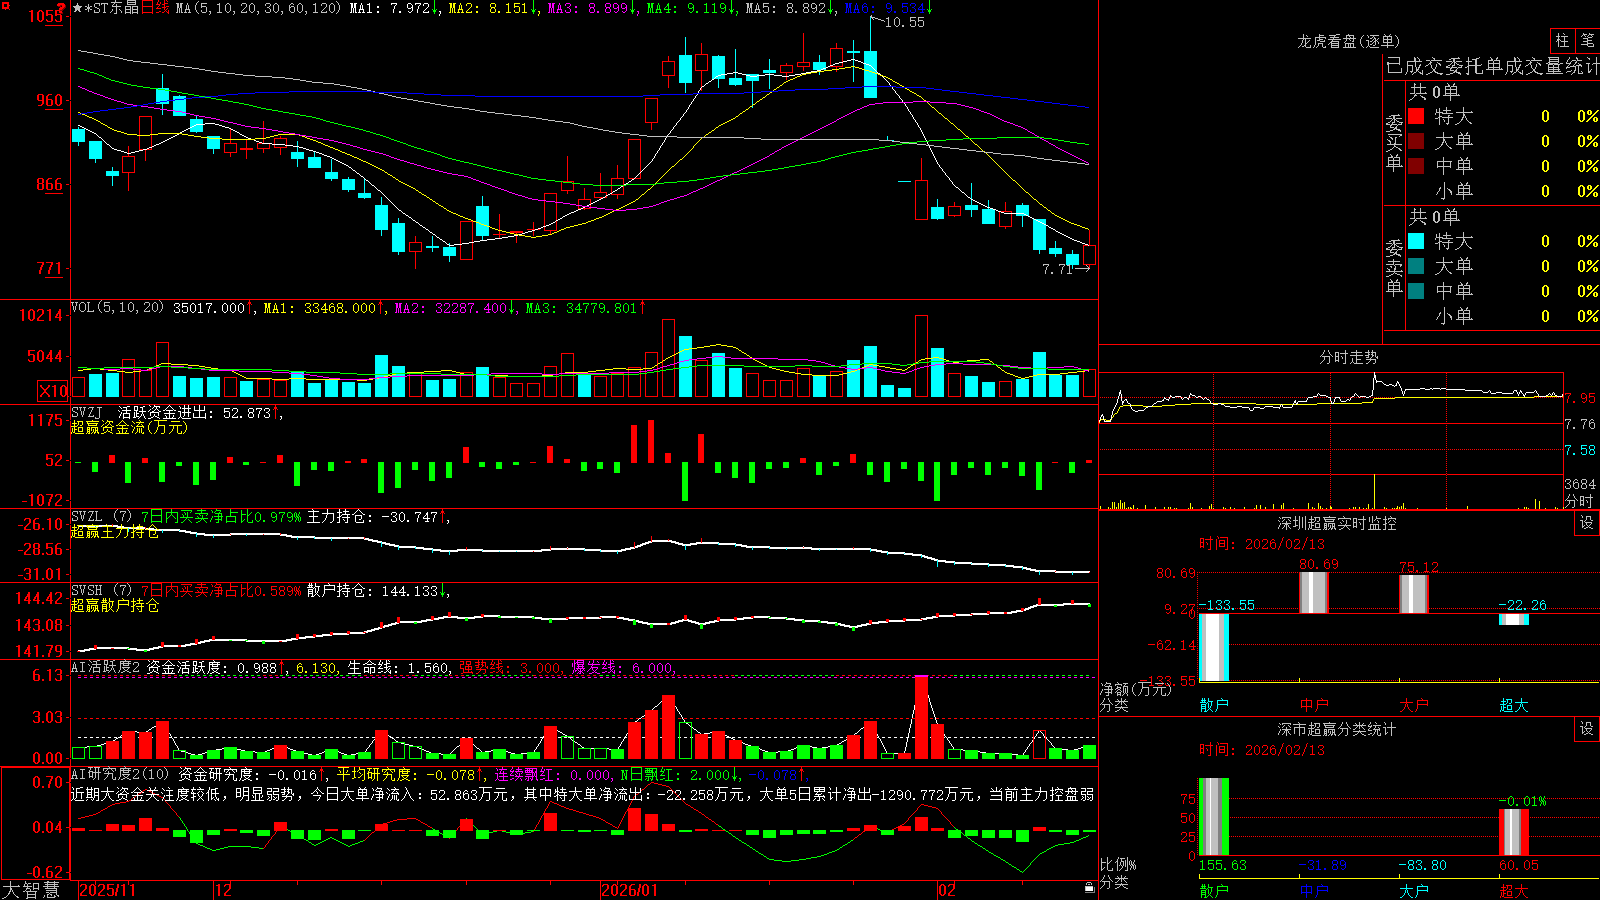The image size is (1600, 900).
Task: Click the 超赢主力持仓 yellow label
Action: point(115,531)
